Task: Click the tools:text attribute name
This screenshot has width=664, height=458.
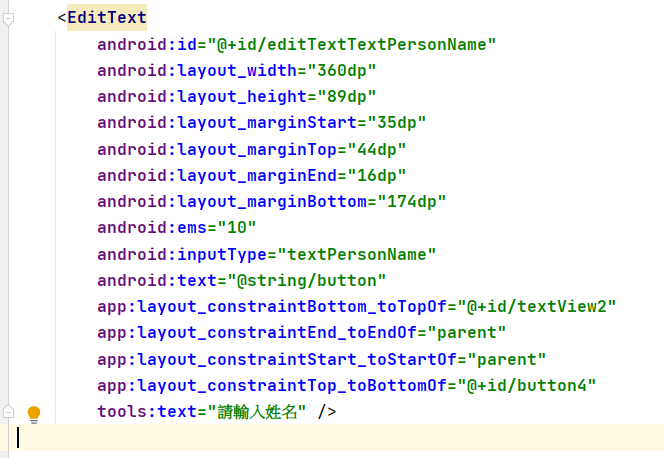Action: (x=147, y=411)
